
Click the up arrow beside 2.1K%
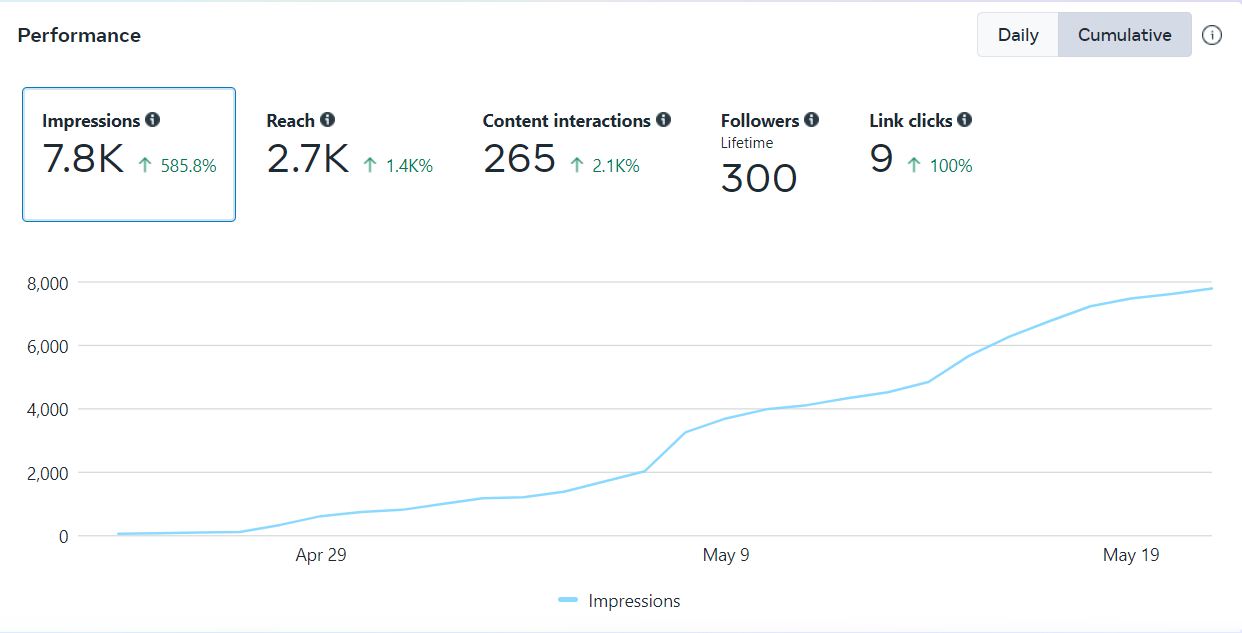[x=576, y=165]
